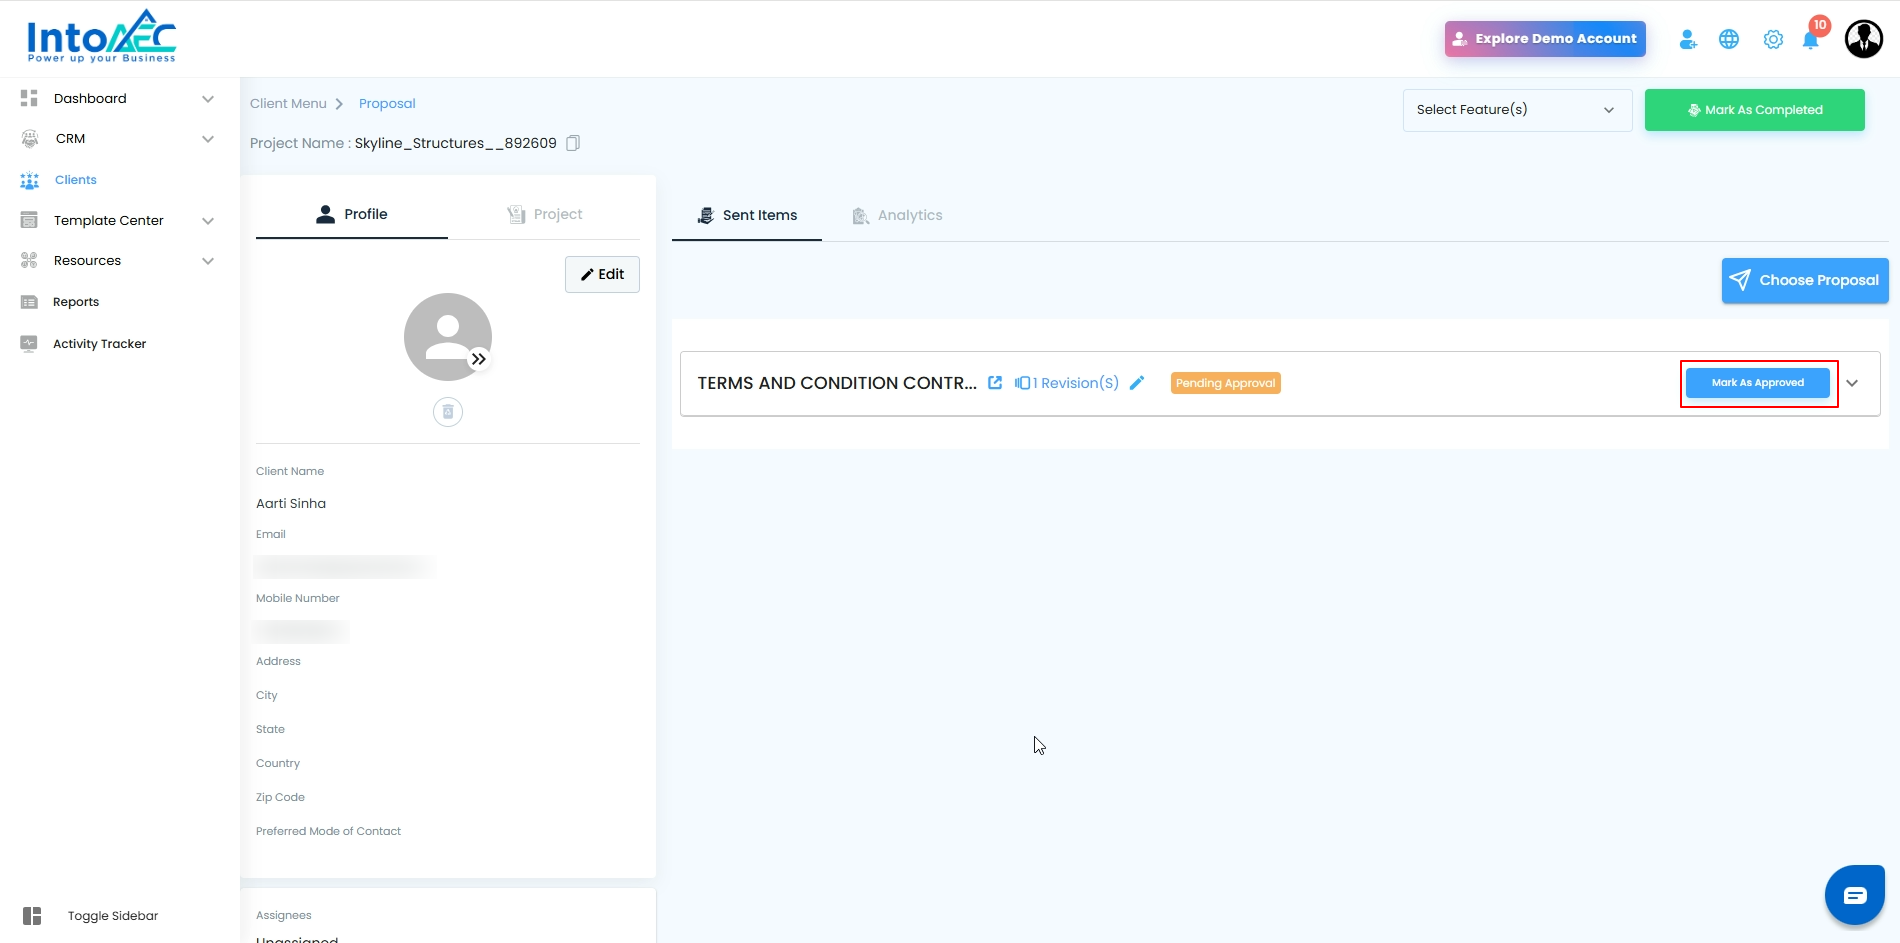Click the Resources sidebar icon
1900x943 pixels.
[29, 261]
